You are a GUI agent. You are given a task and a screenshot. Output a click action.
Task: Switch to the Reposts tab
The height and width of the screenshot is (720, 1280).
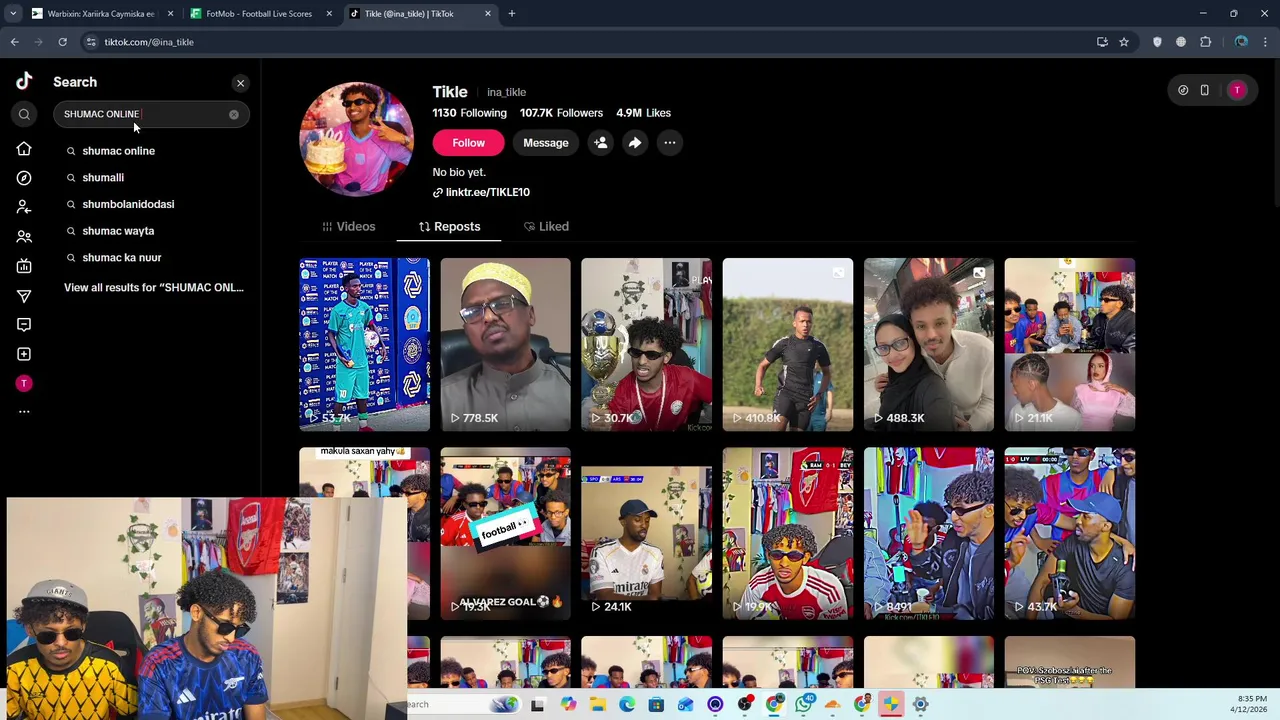point(449,227)
